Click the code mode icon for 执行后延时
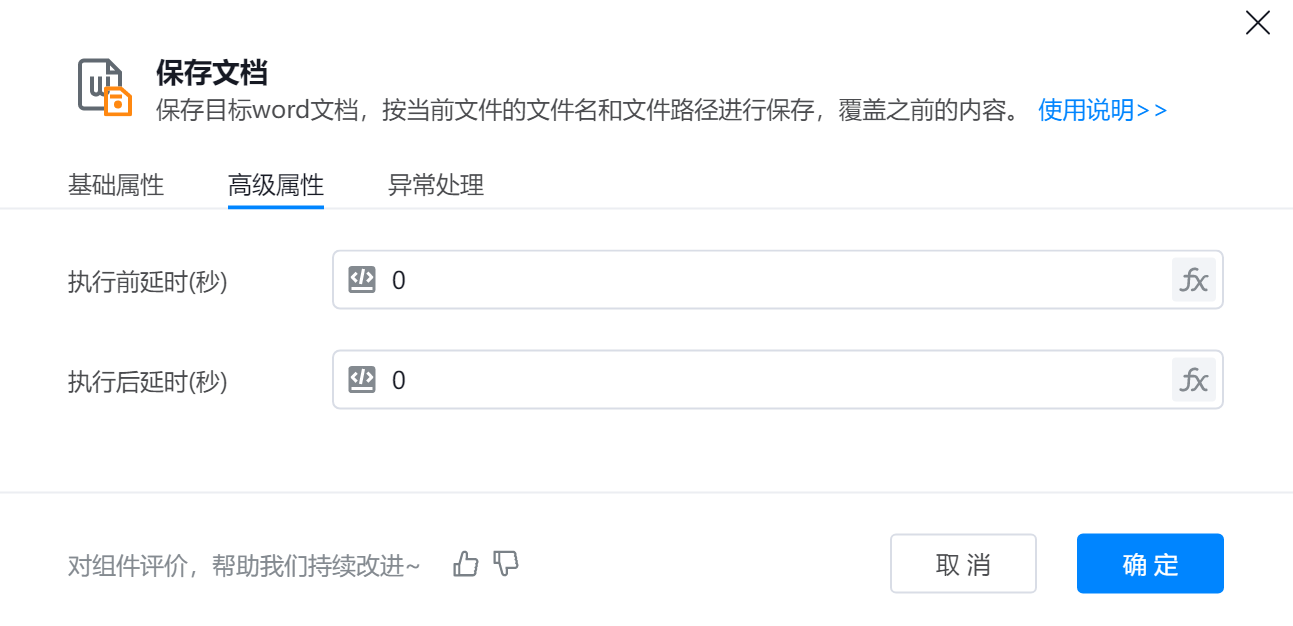Image resolution: width=1293 pixels, height=626 pixels. (x=362, y=380)
